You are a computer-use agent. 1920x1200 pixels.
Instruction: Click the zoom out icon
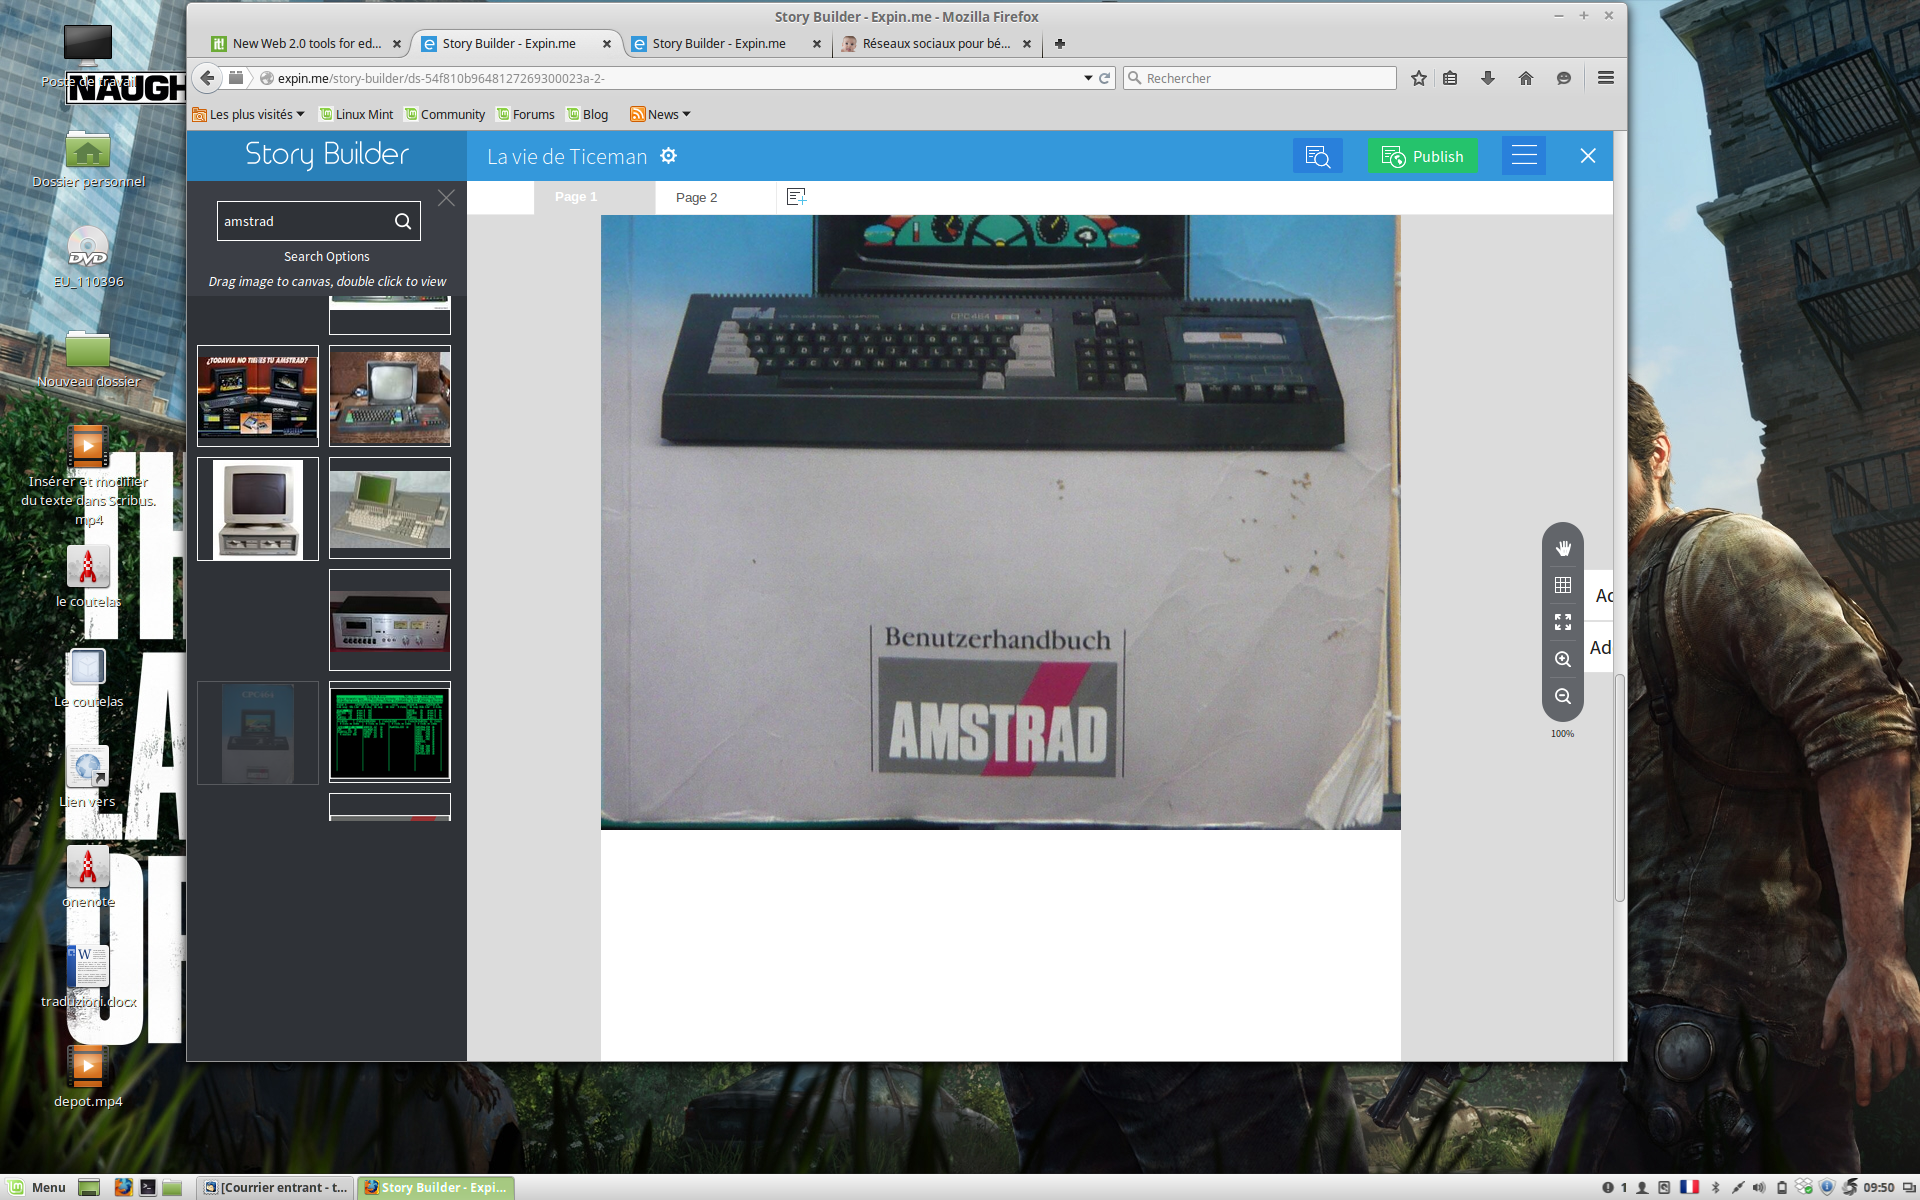click(x=1562, y=697)
